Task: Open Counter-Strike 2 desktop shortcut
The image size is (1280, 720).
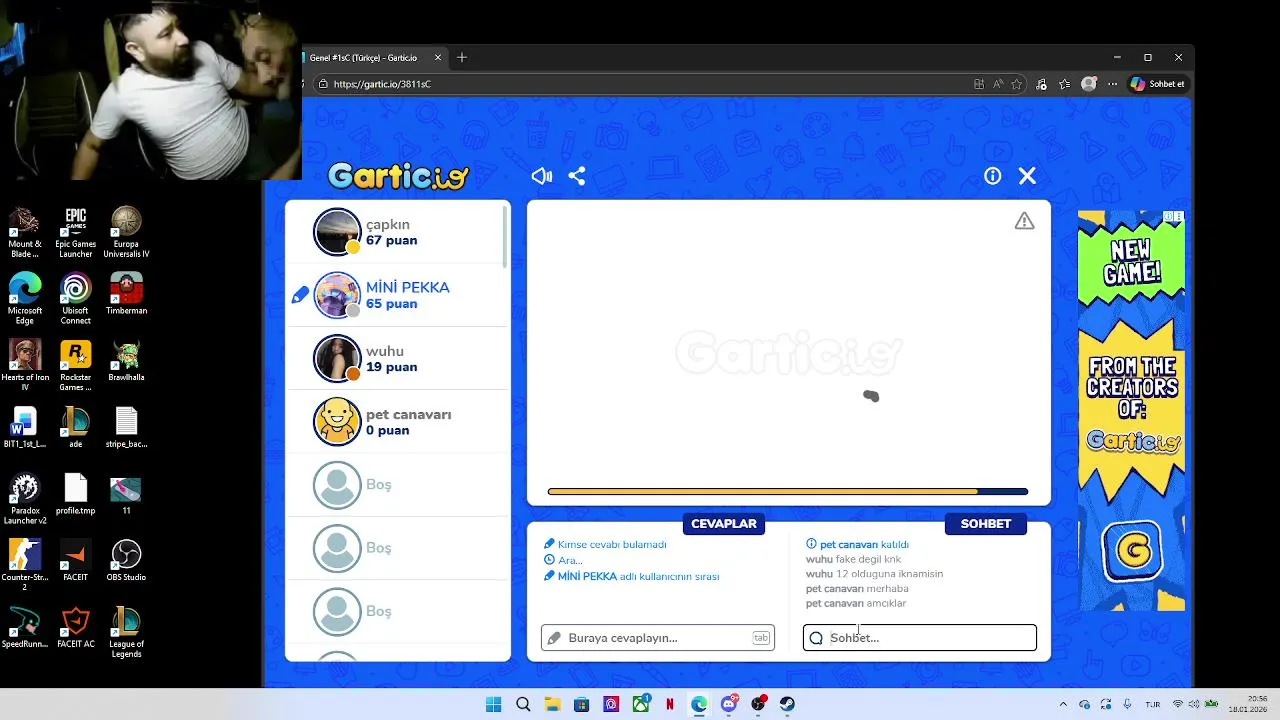Action: click(25, 565)
